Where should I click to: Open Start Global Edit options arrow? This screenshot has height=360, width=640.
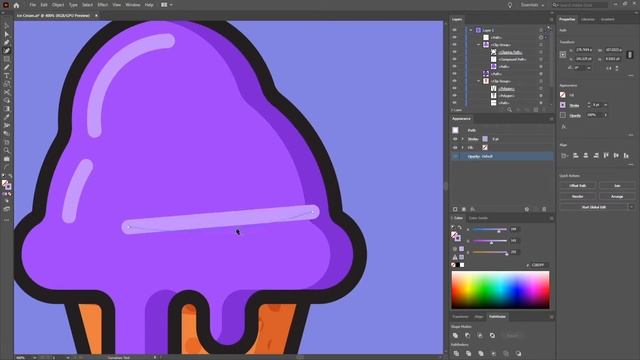pos(631,207)
